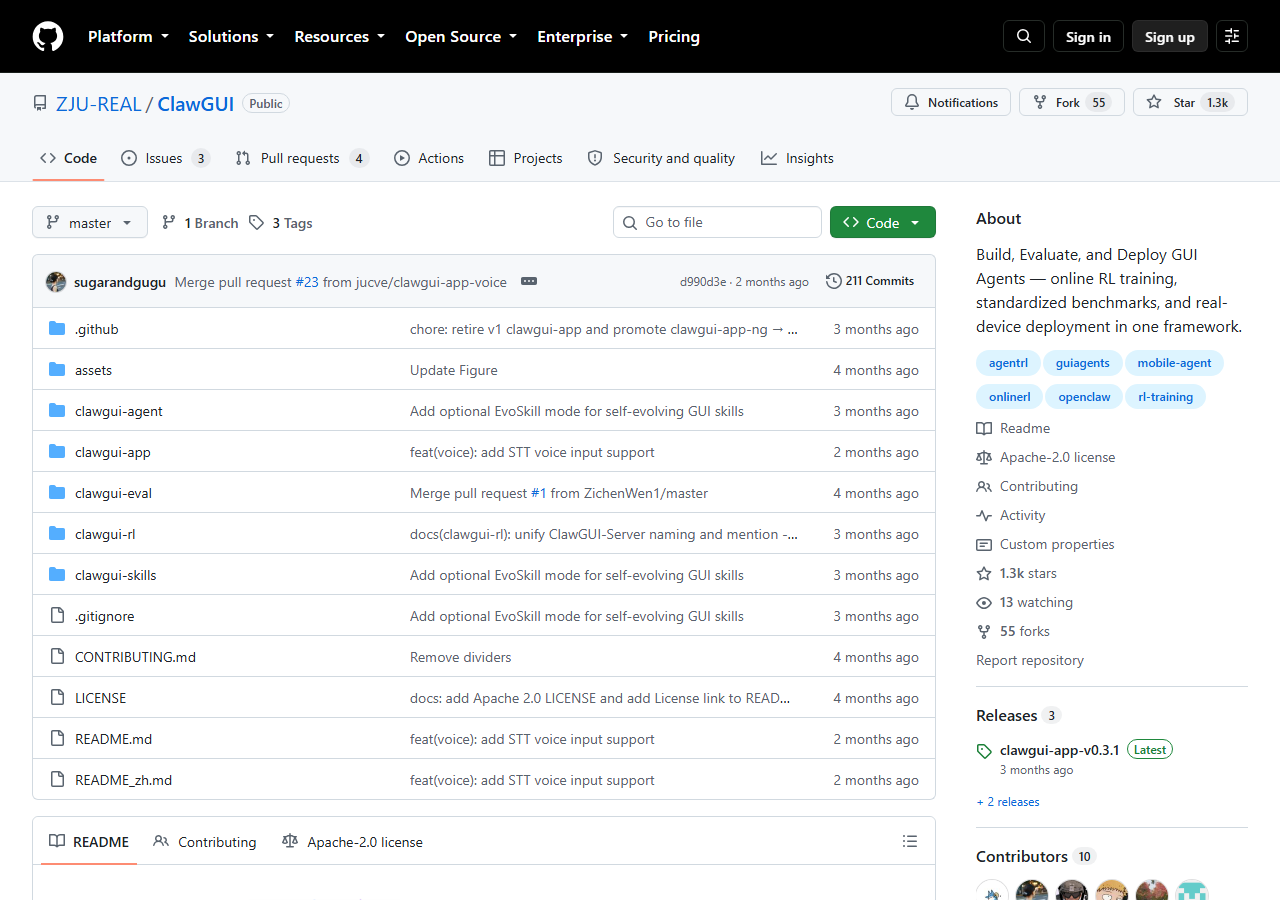The width and height of the screenshot is (1280, 900).
Task: Open the 211 Commits history
Action: tap(870, 281)
